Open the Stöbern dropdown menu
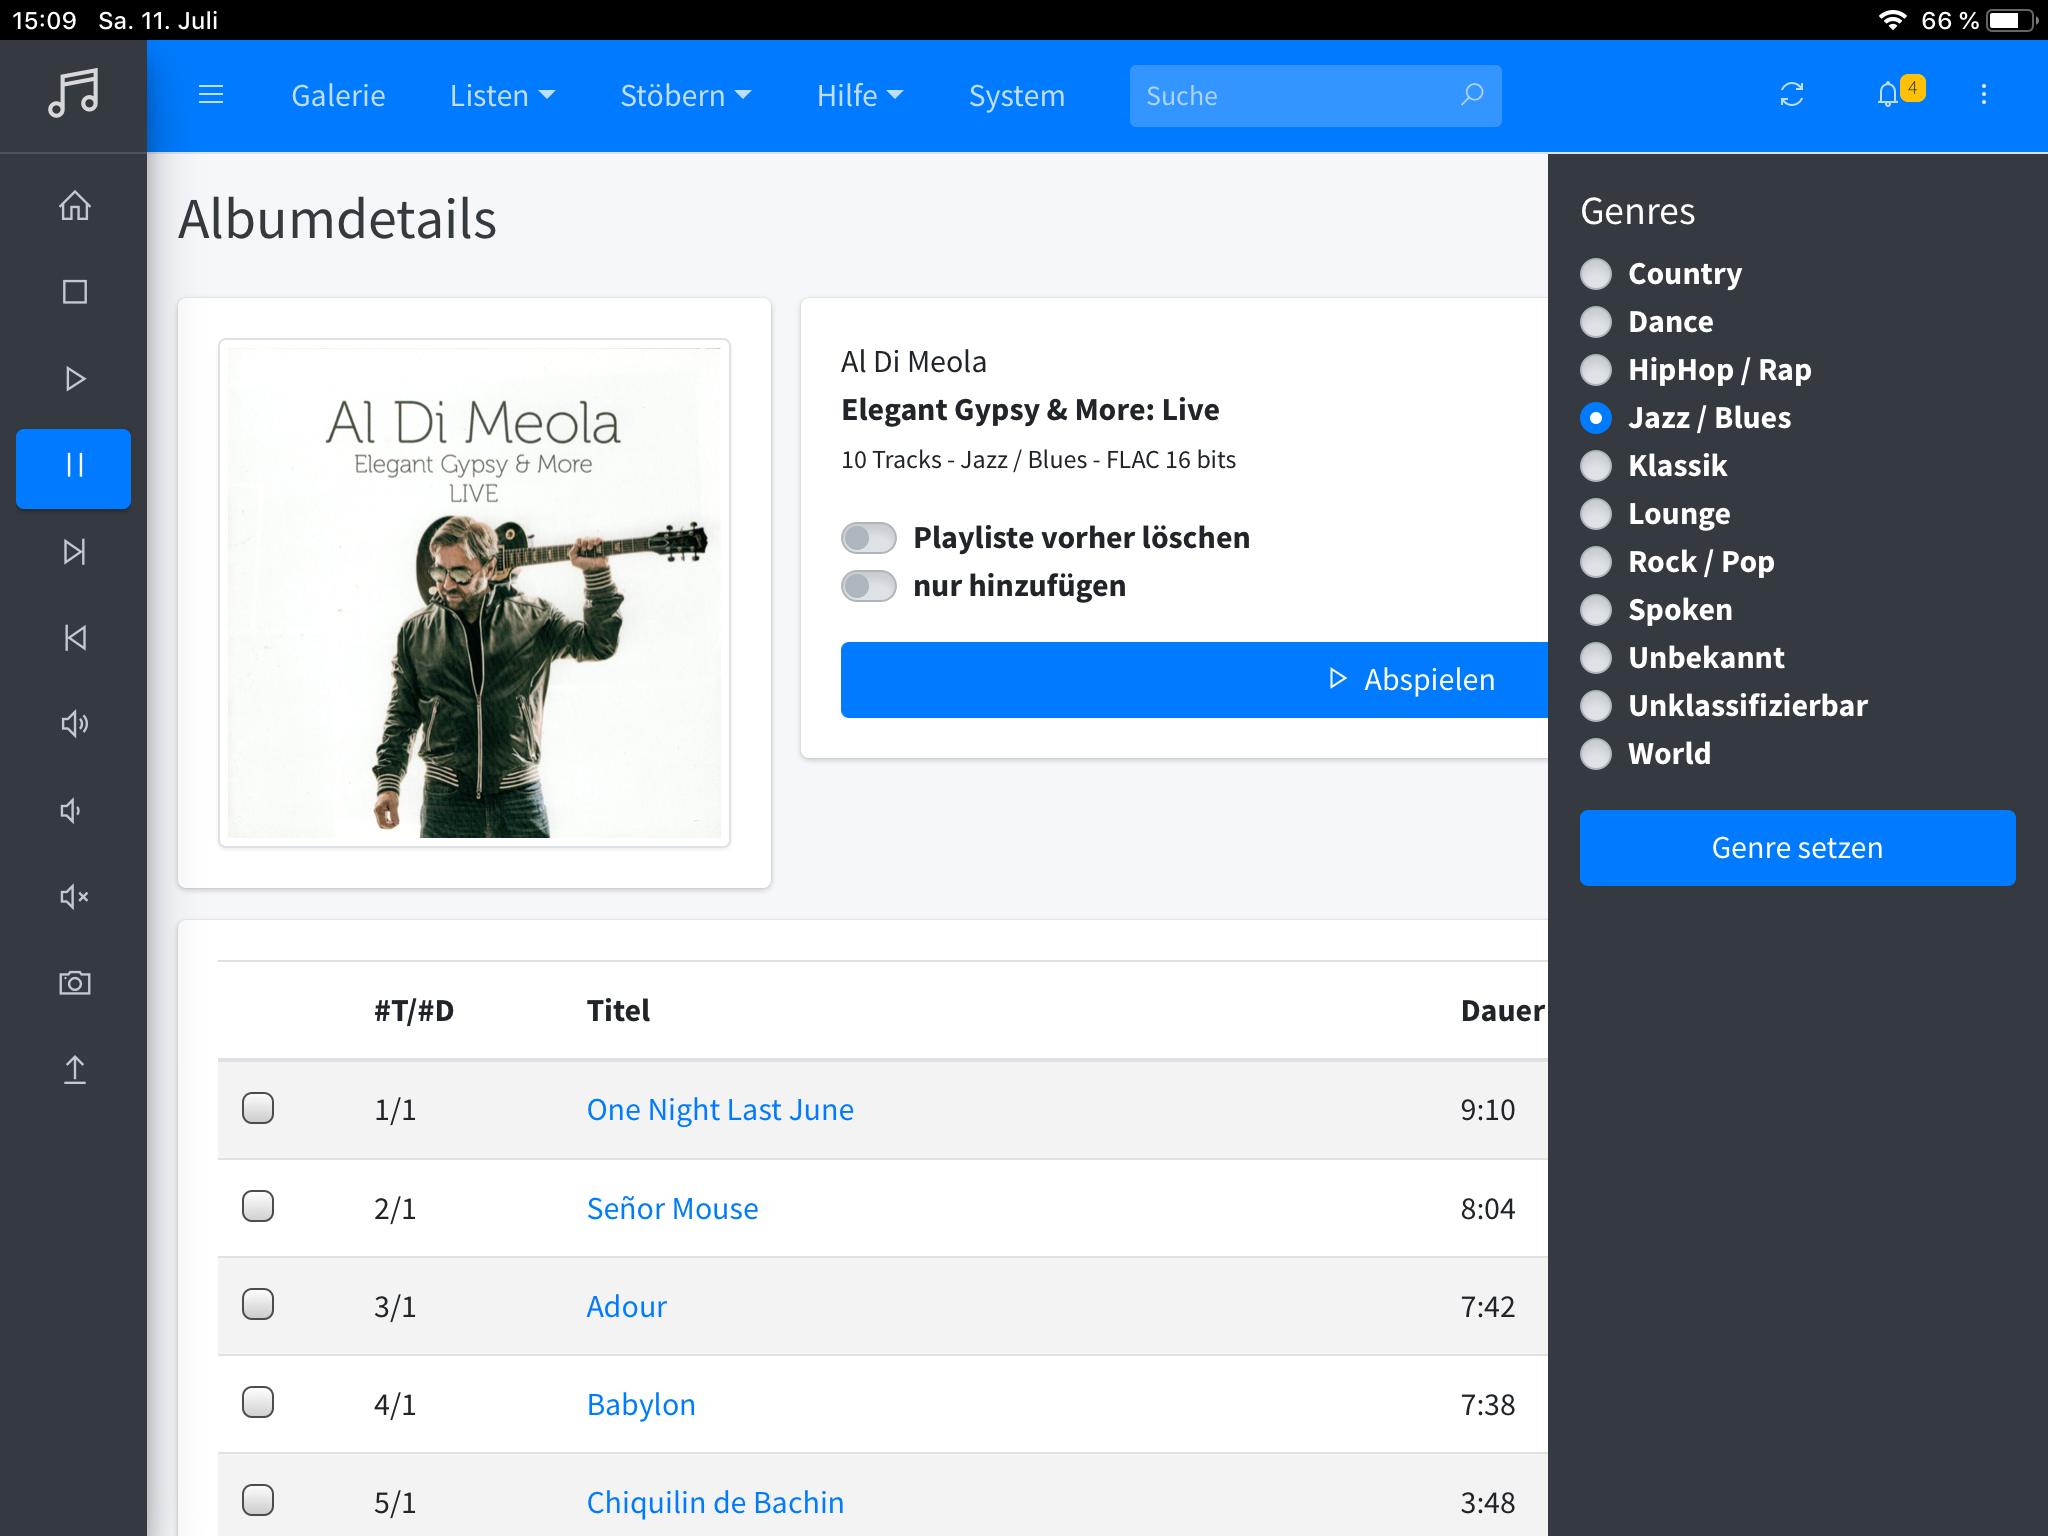 pos(685,96)
